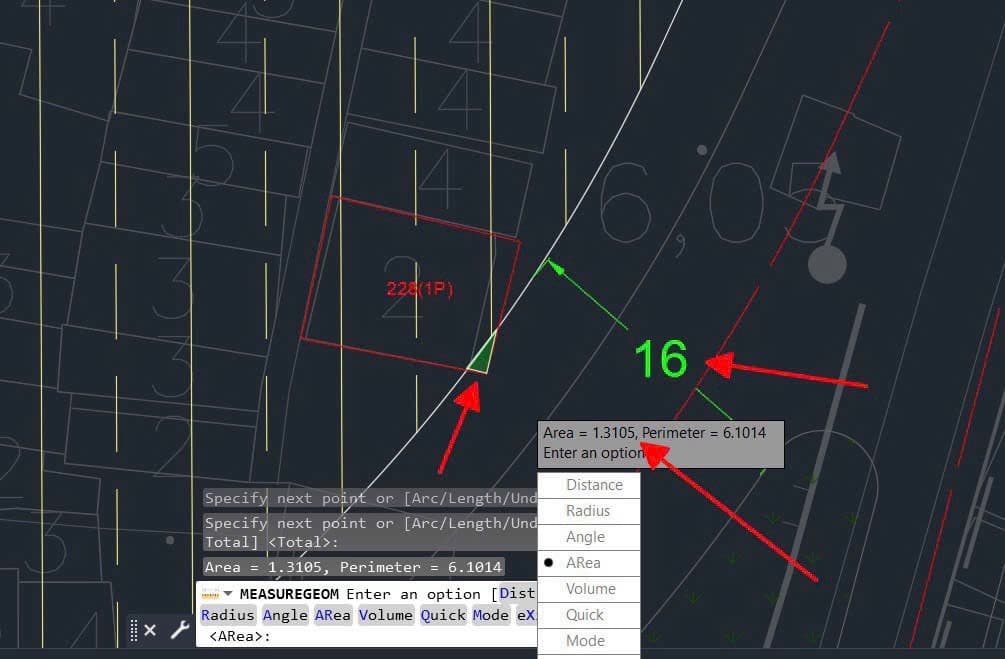The height and width of the screenshot is (659, 1005).
Task: Click the Dist command line option
Action: [x=517, y=594]
